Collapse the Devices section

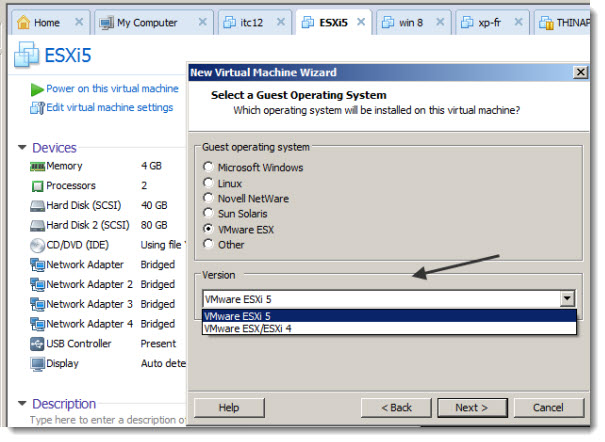(22, 148)
